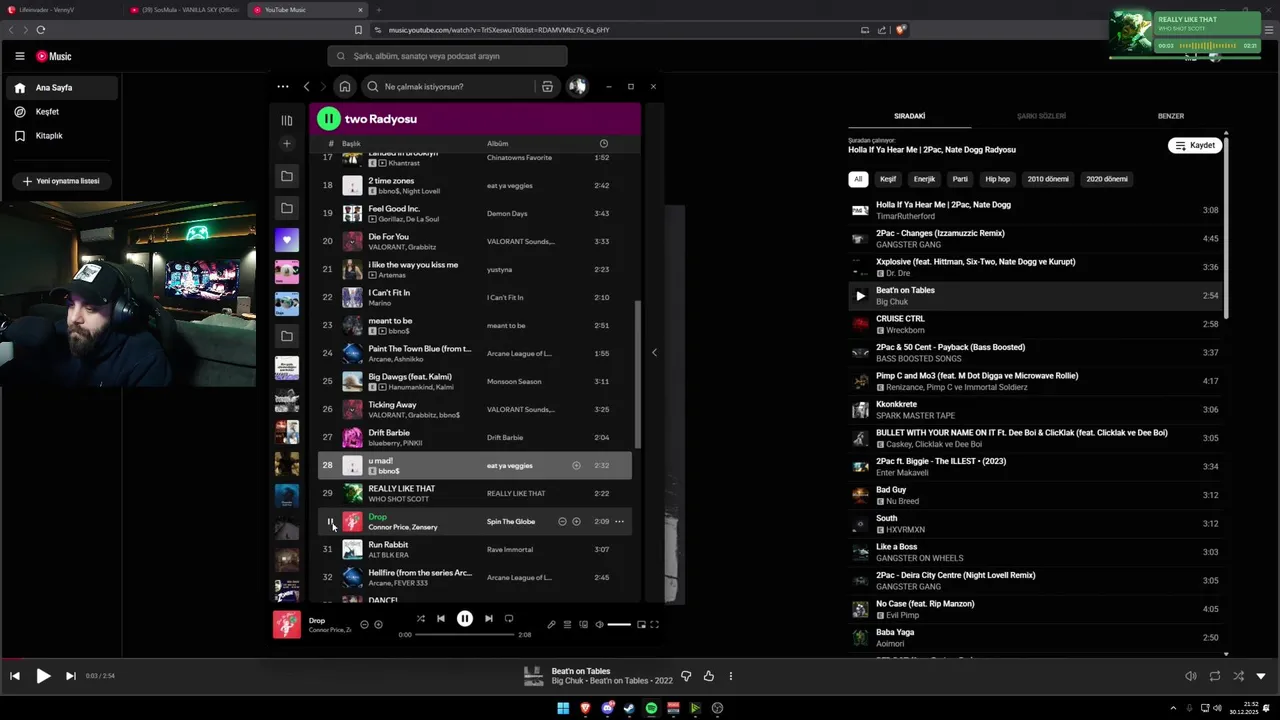Click the Kaydet button
Viewport: 1280px width, 720px height.
click(1195, 145)
